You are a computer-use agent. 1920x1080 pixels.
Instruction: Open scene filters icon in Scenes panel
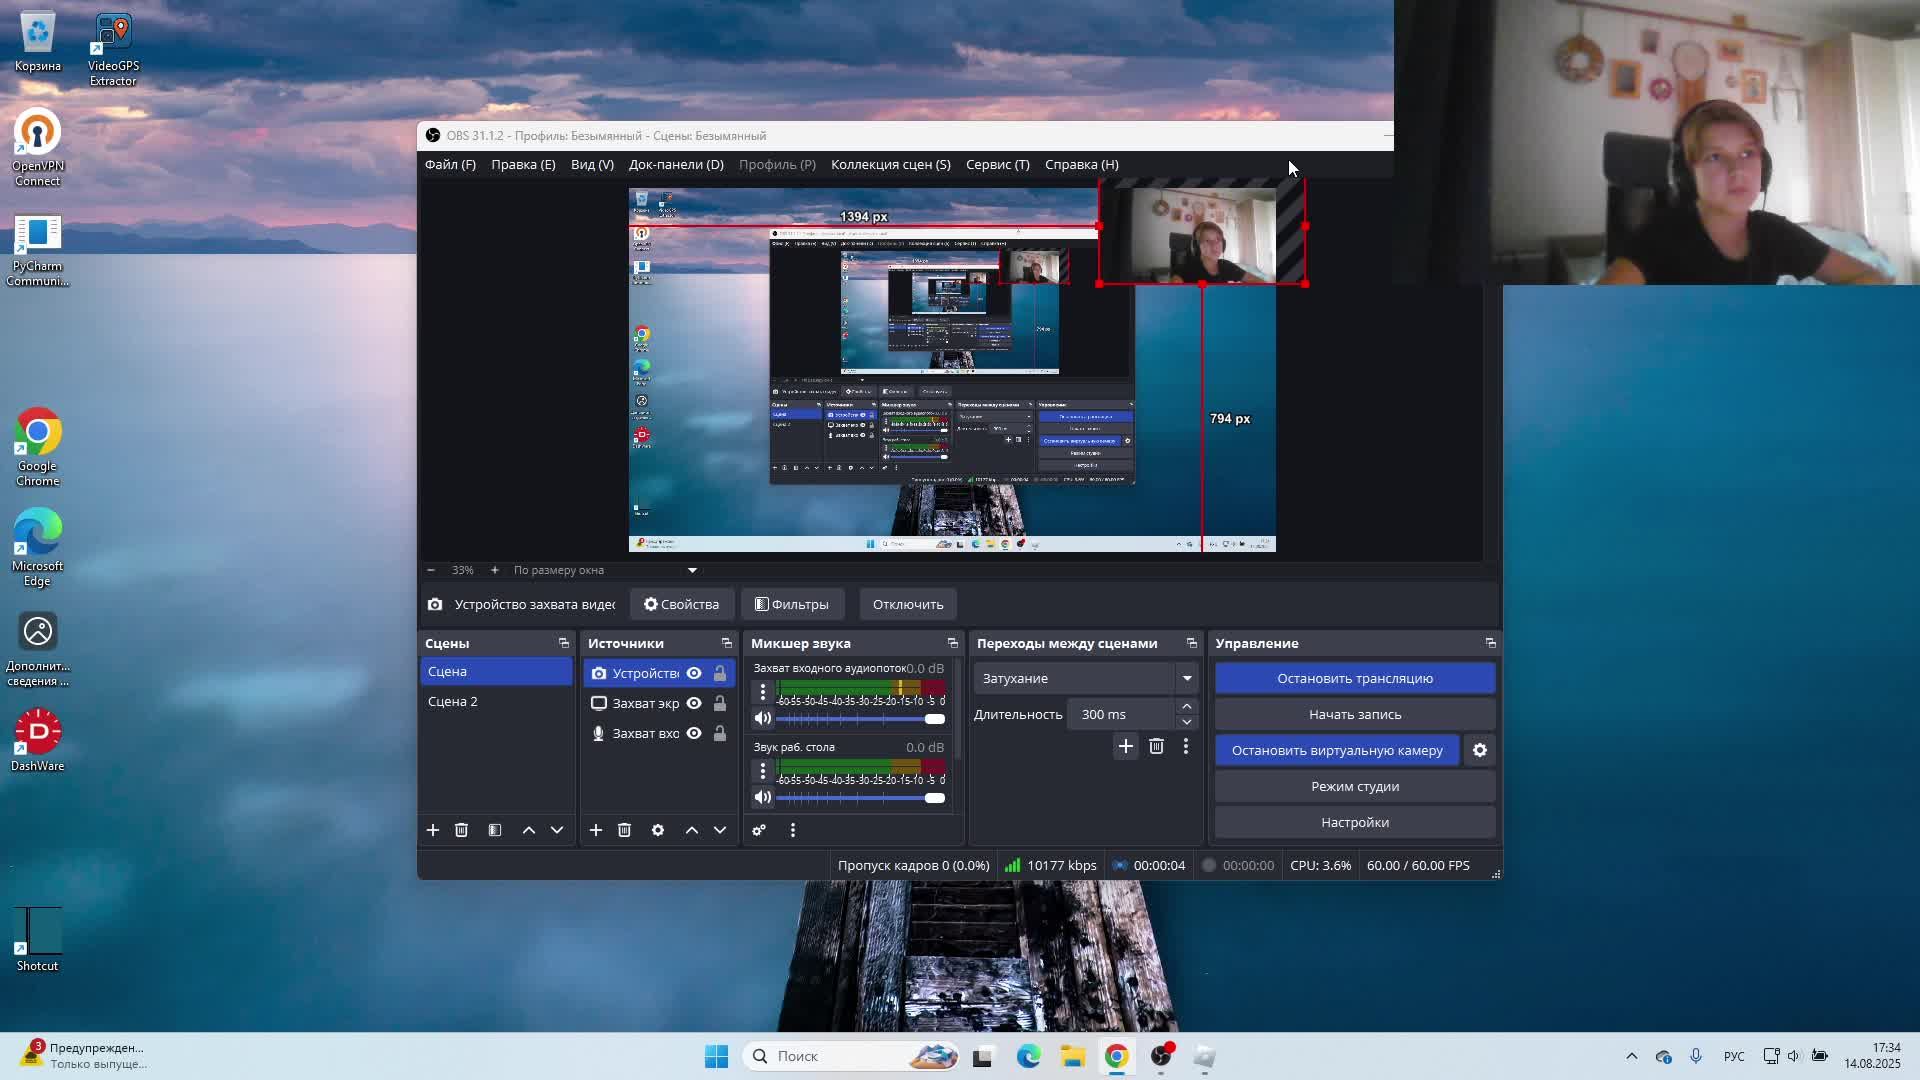495,830
